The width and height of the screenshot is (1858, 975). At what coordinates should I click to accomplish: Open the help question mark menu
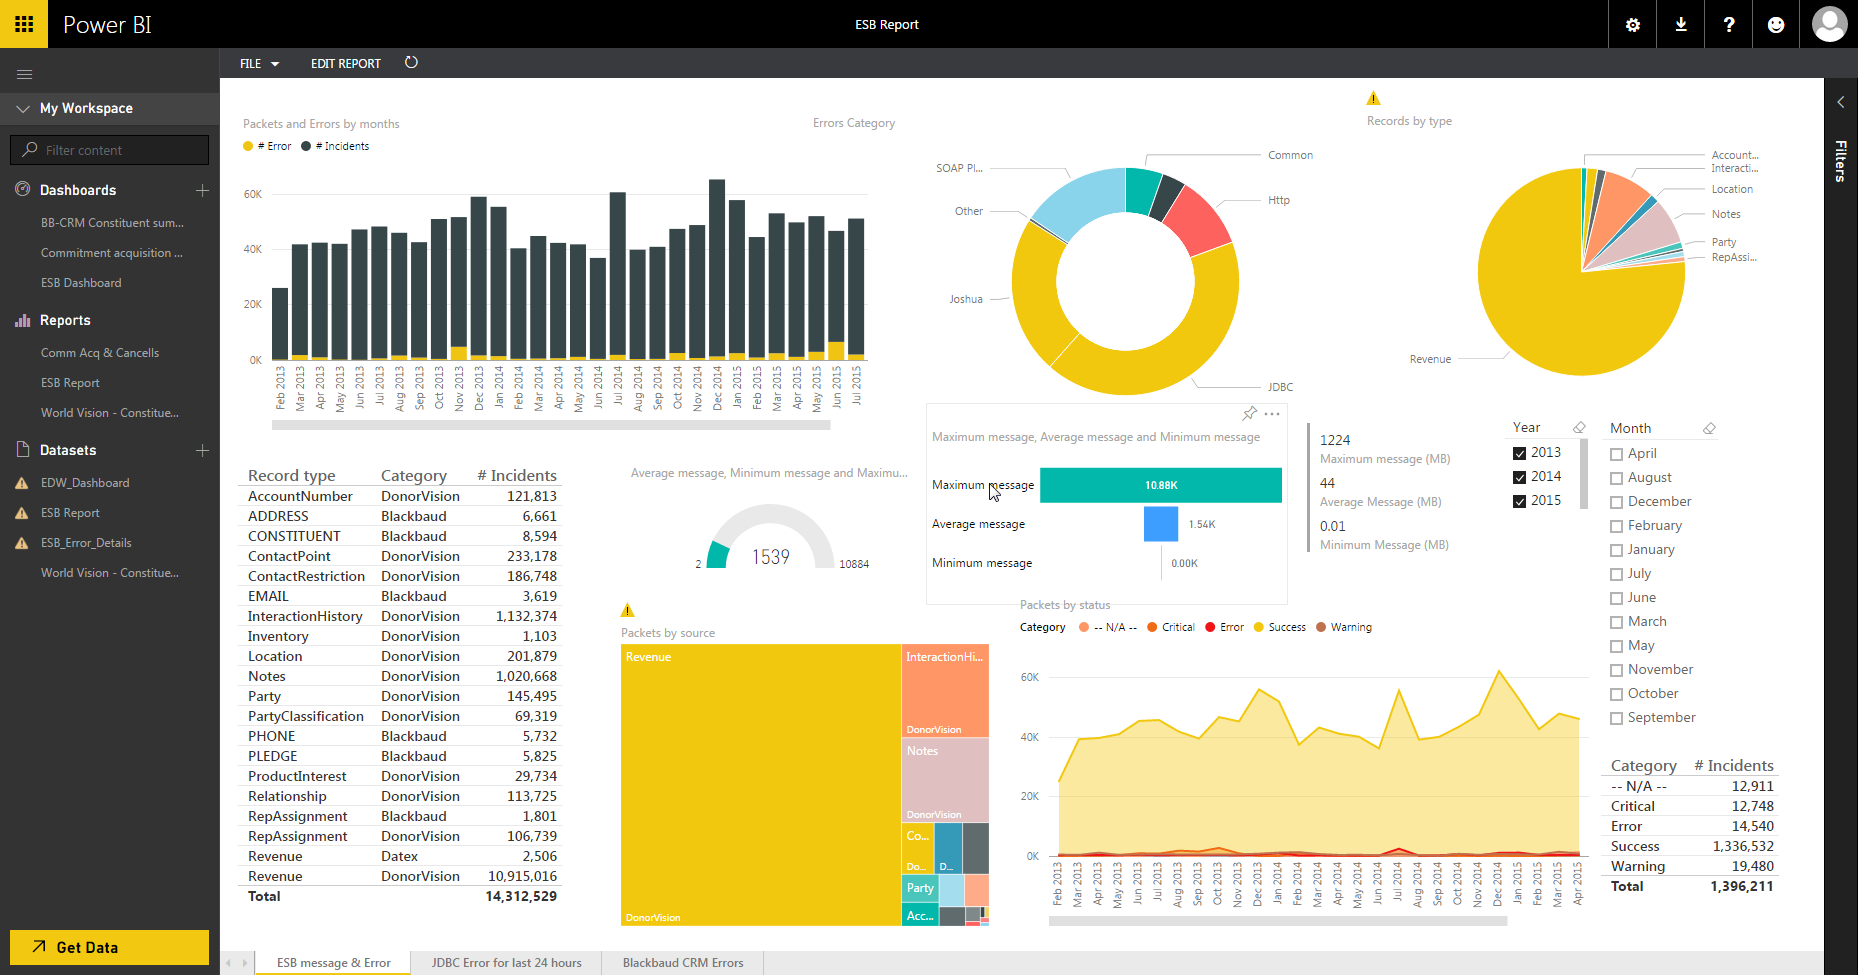tap(1729, 25)
